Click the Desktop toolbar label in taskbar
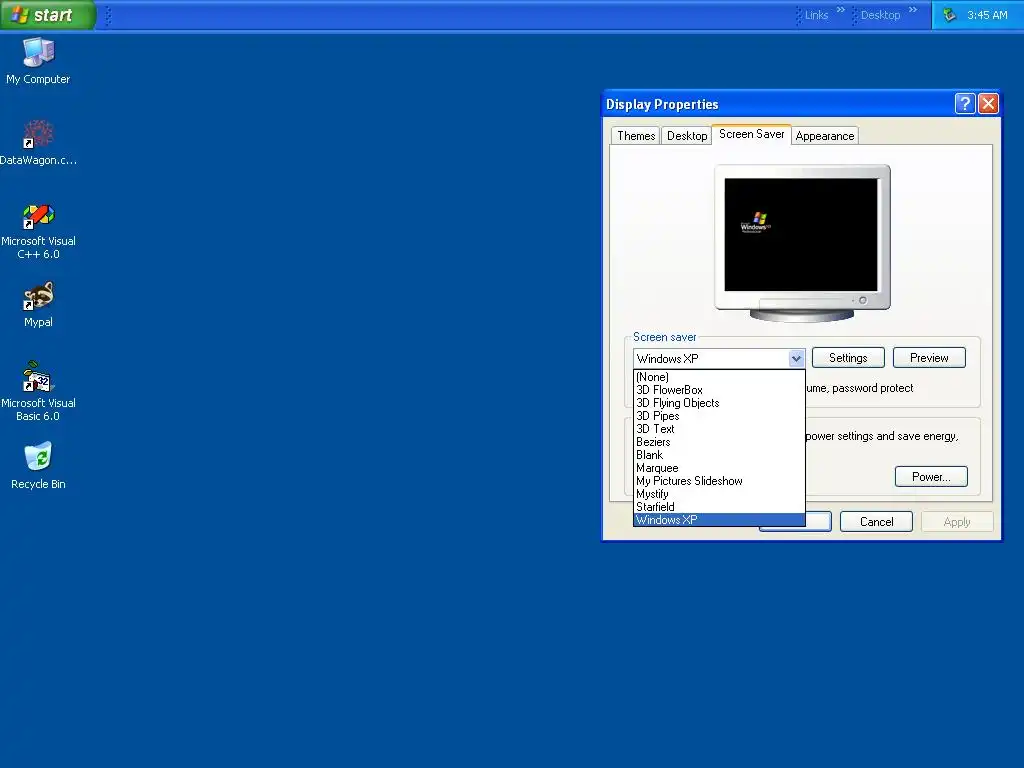Image resolution: width=1024 pixels, height=768 pixels. tap(880, 15)
